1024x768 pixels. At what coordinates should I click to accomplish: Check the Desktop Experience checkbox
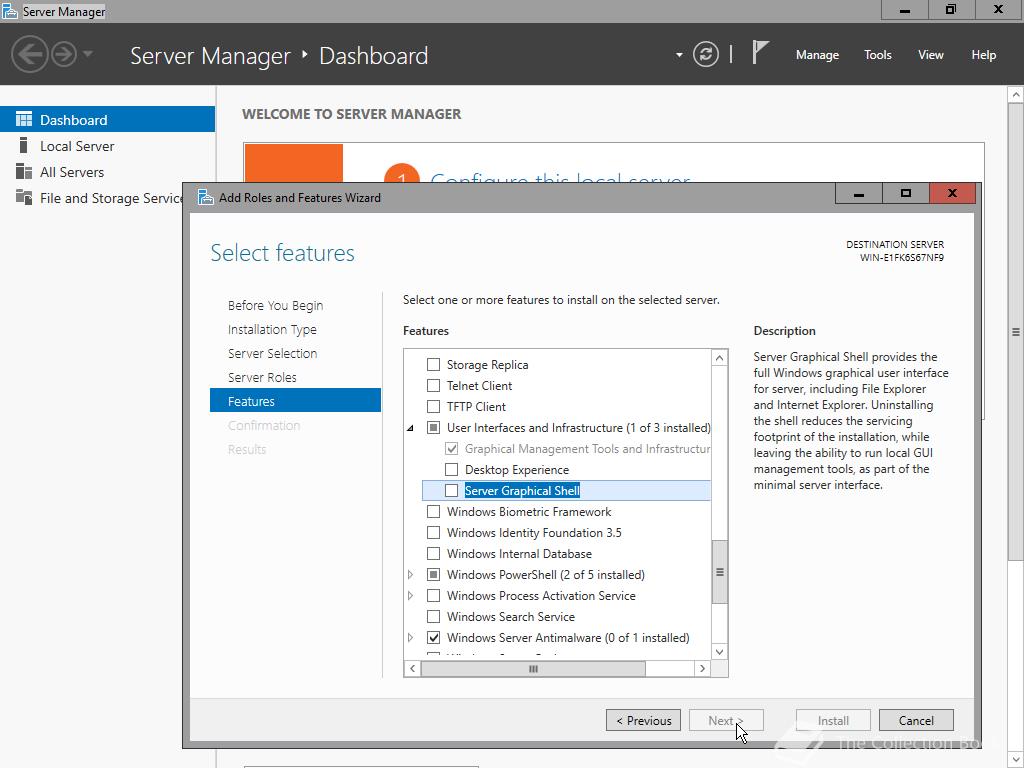[x=451, y=470]
